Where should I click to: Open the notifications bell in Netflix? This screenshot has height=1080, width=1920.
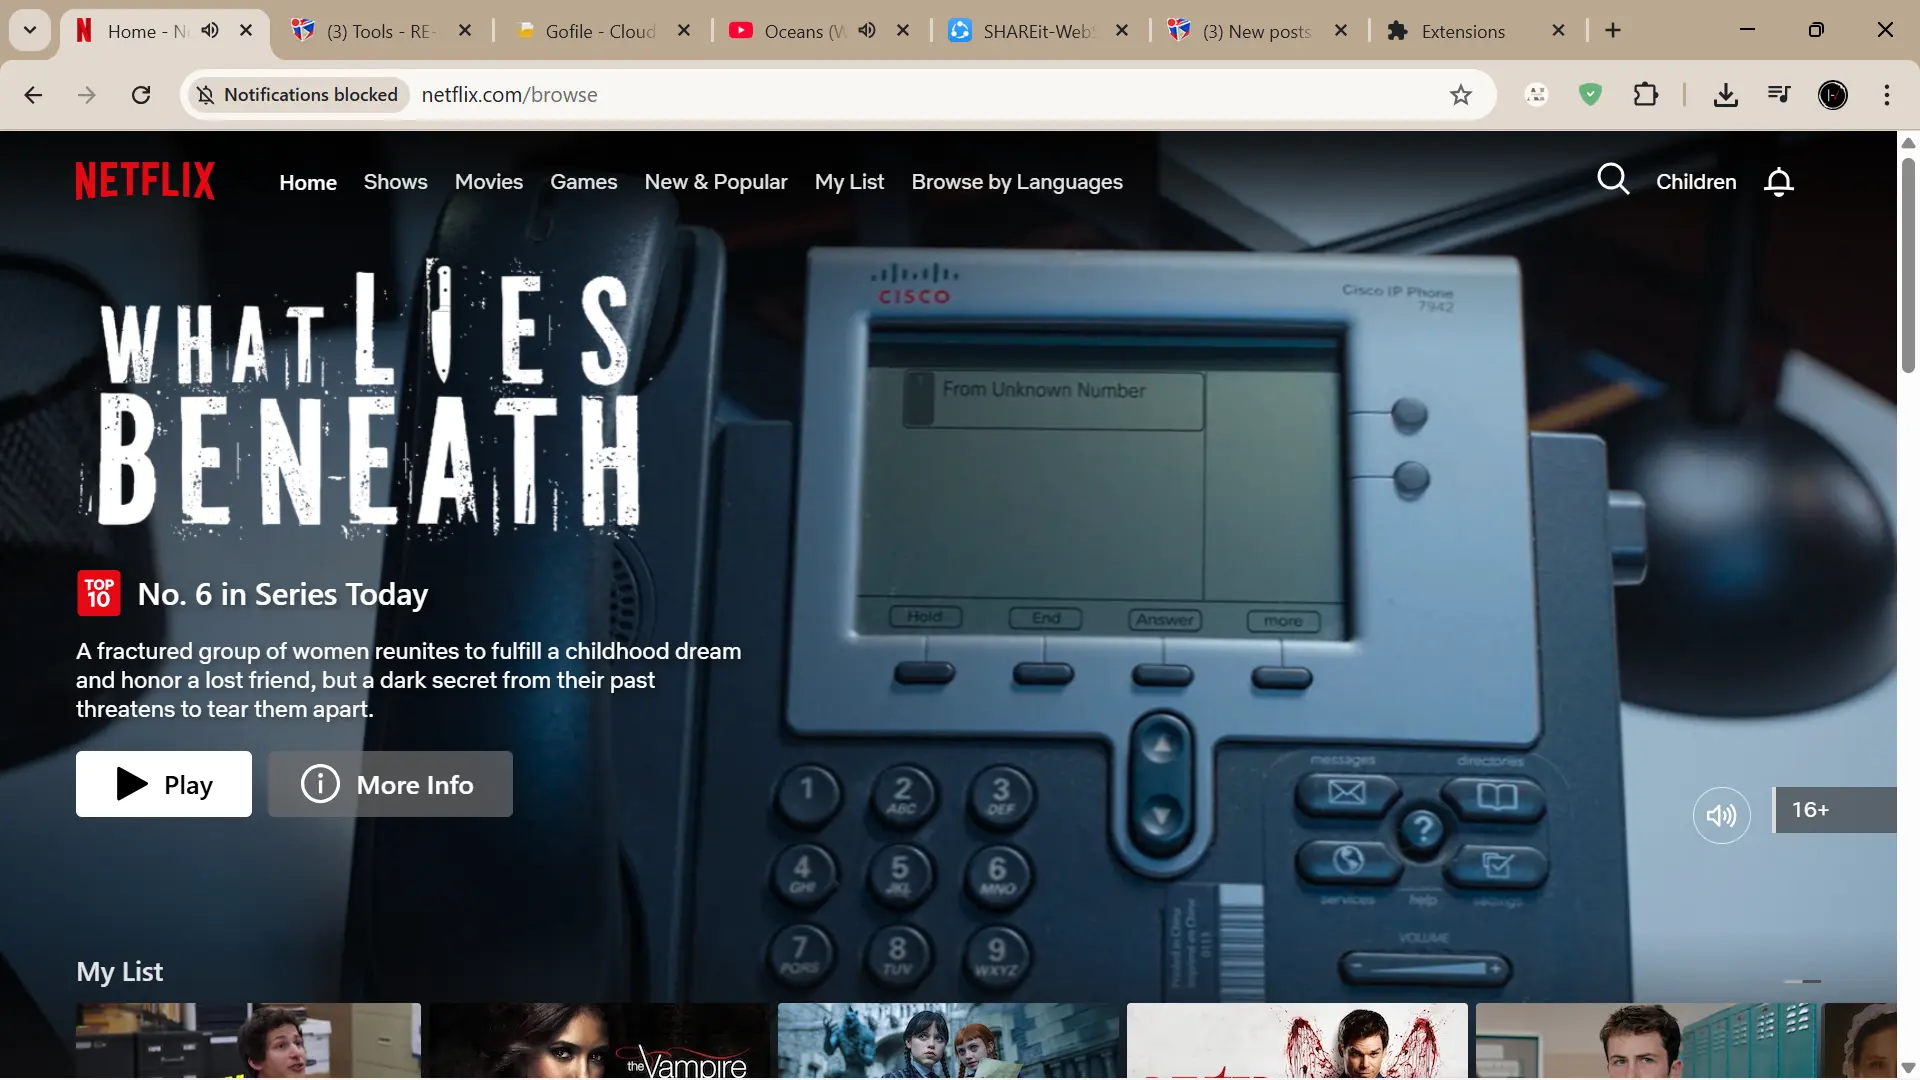[x=1779, y=182]
